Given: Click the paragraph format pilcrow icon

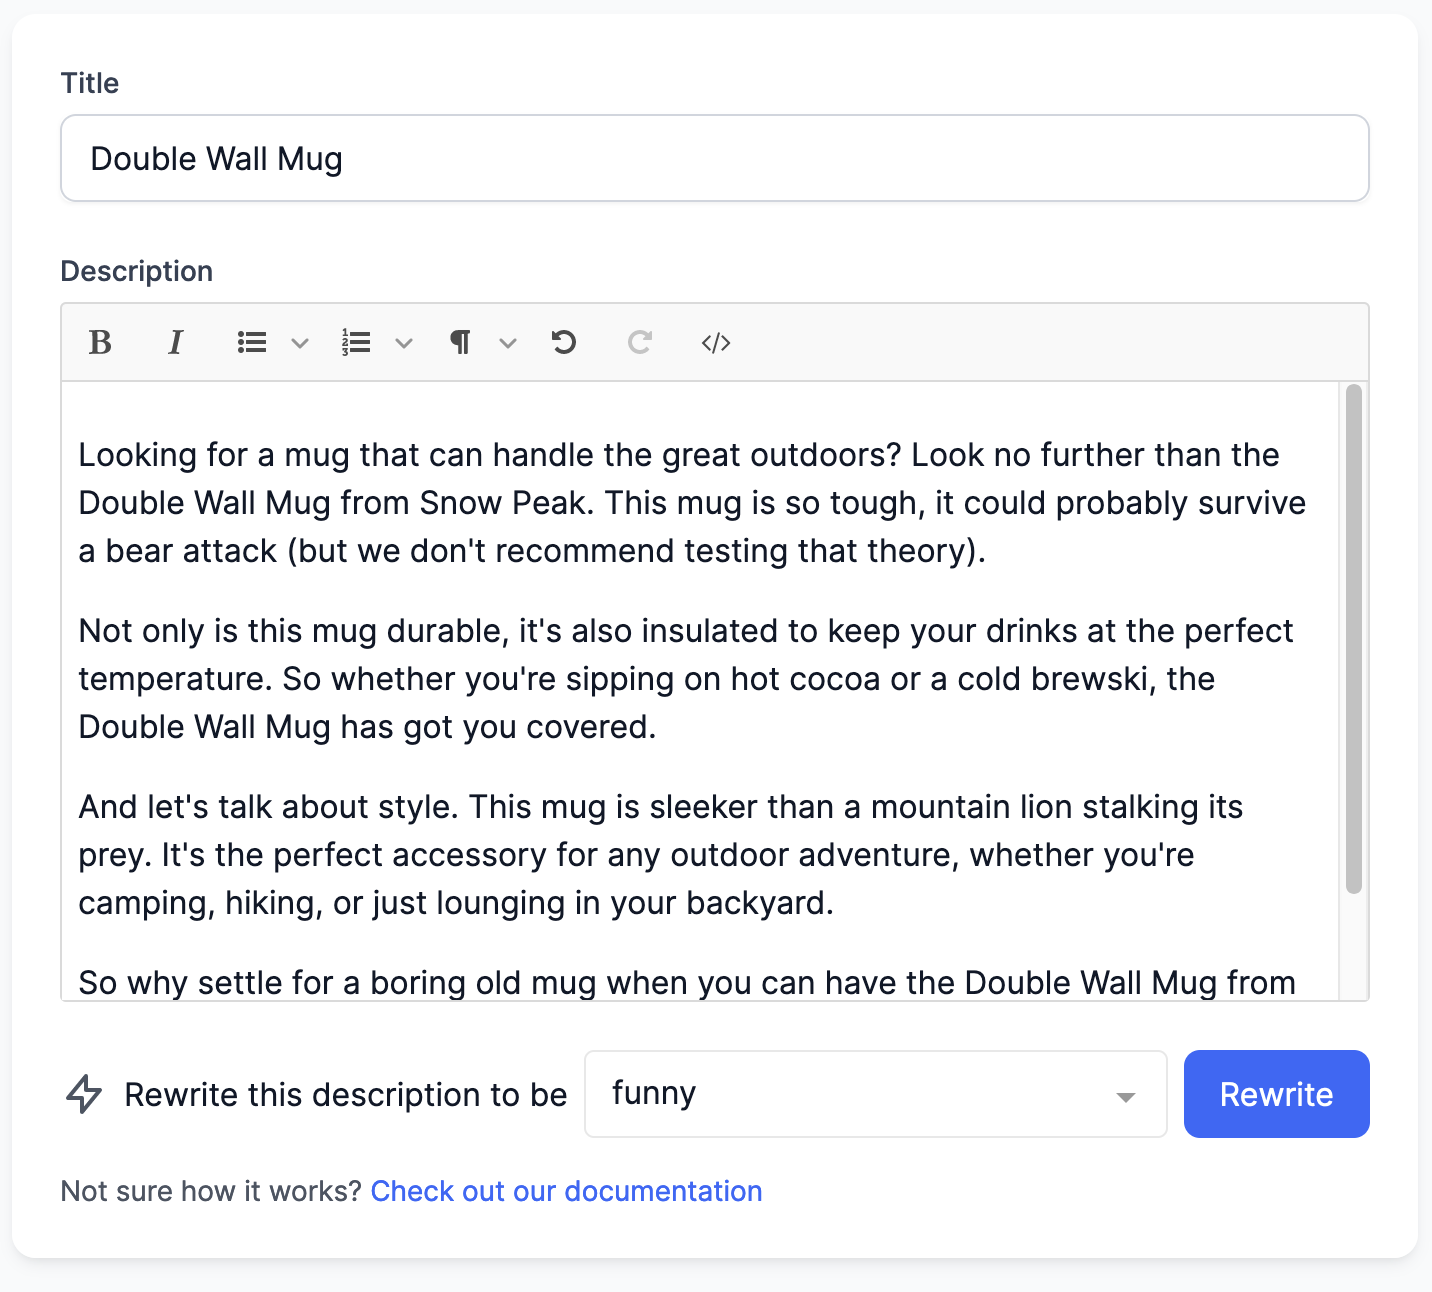Looking at the screenshot, I should tap(460, 343).
